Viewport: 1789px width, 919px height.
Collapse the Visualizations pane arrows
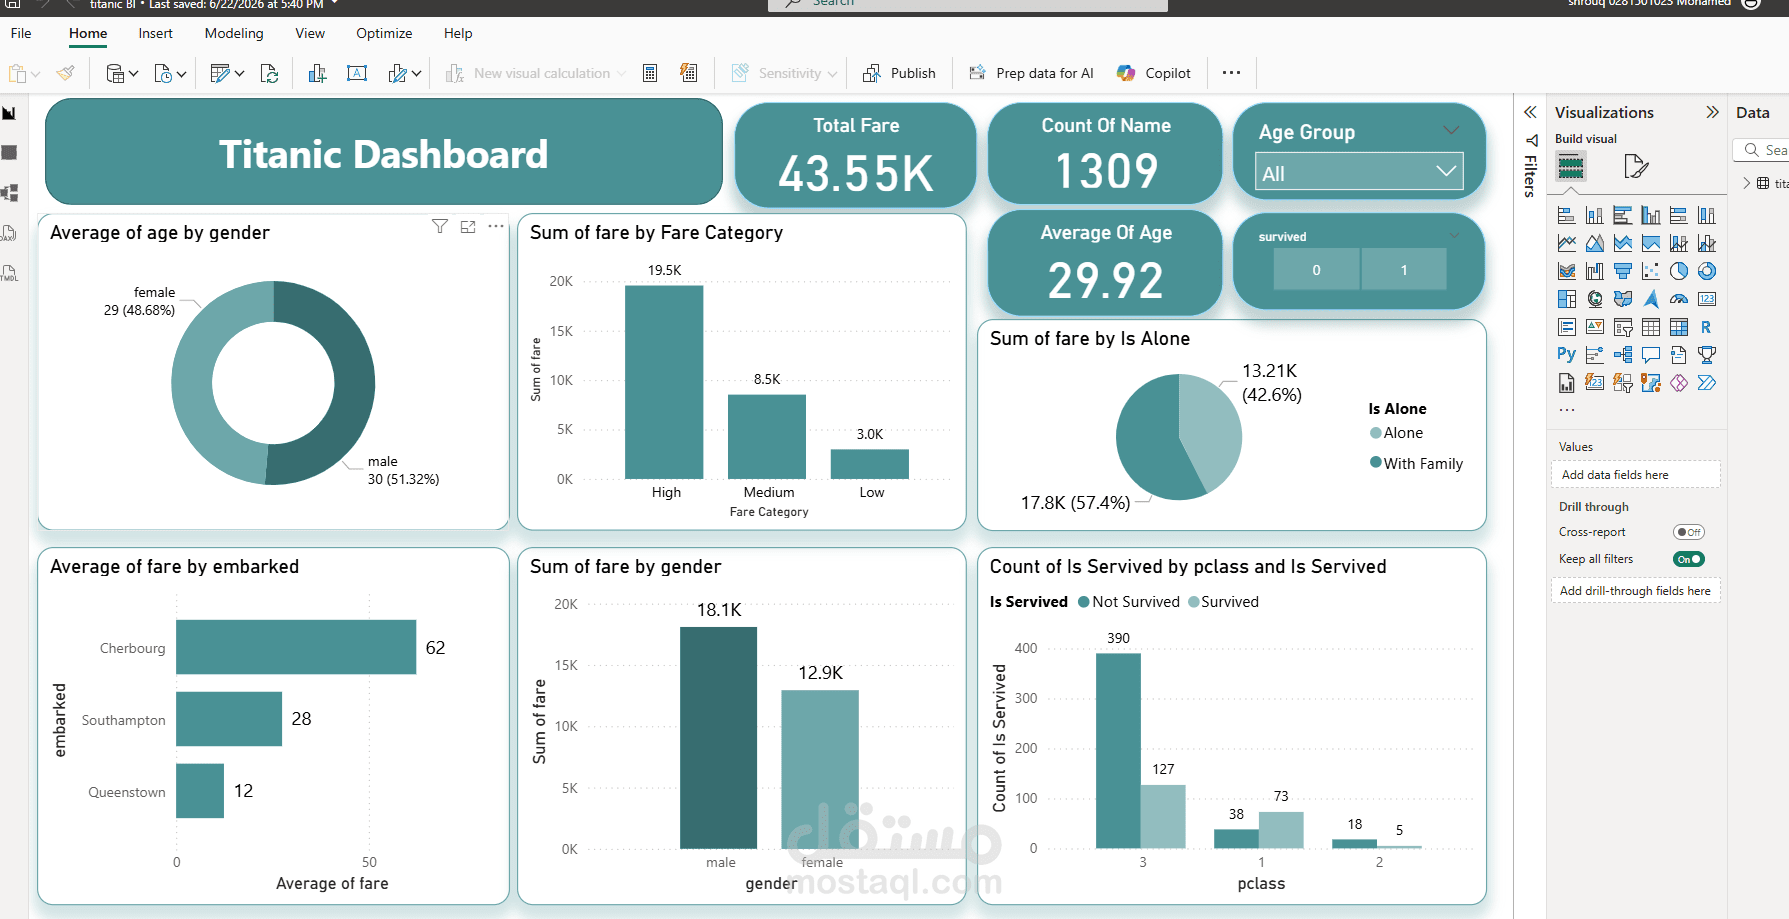click(1712, 112)
